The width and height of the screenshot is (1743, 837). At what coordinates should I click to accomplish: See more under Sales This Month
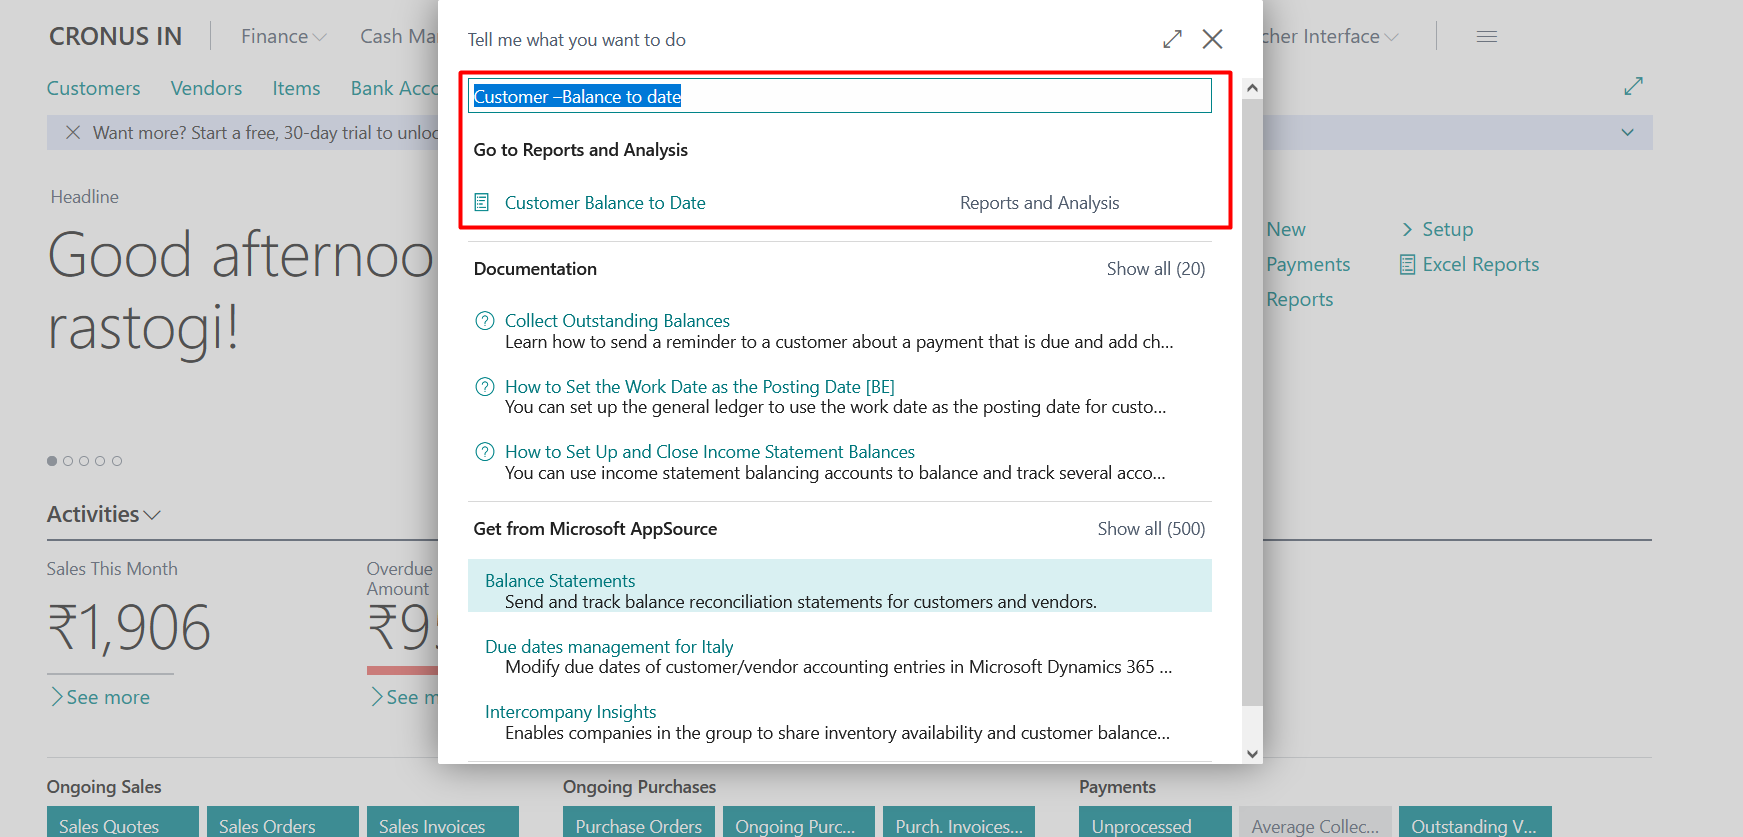[100, 697]
